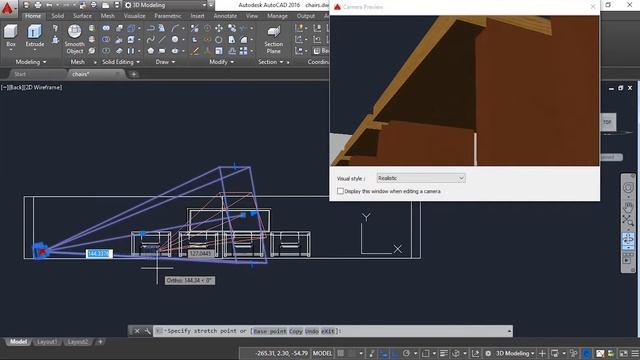Click the plus to open a new drawing tab
This screenshot has height=360, width=640.
tap(133, 74)
